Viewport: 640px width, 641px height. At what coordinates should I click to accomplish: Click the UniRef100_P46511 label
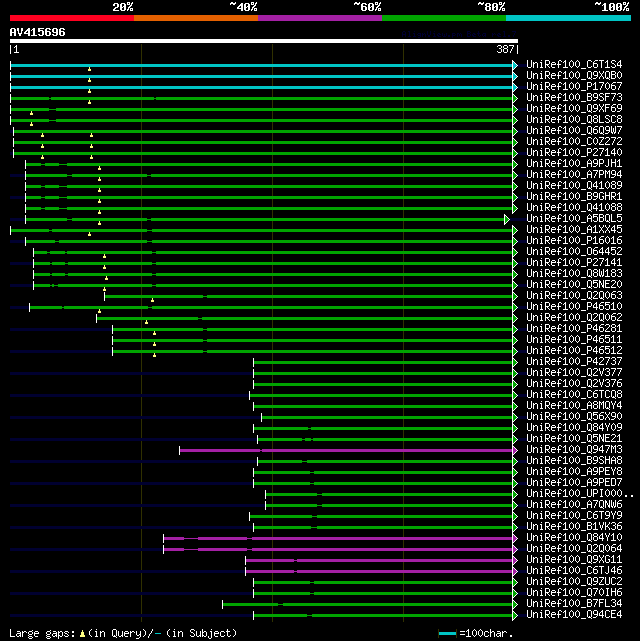(x=574, y=340)
